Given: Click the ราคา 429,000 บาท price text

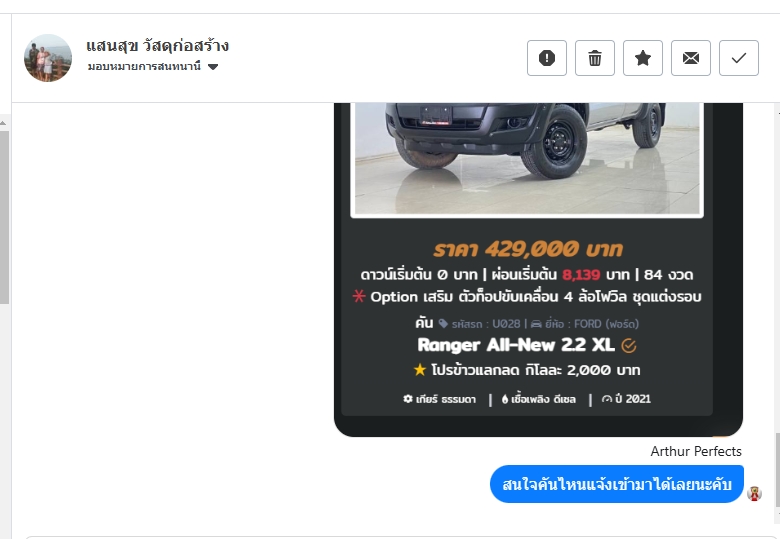Looking at the screenshot, I should [x=528, y=249].
